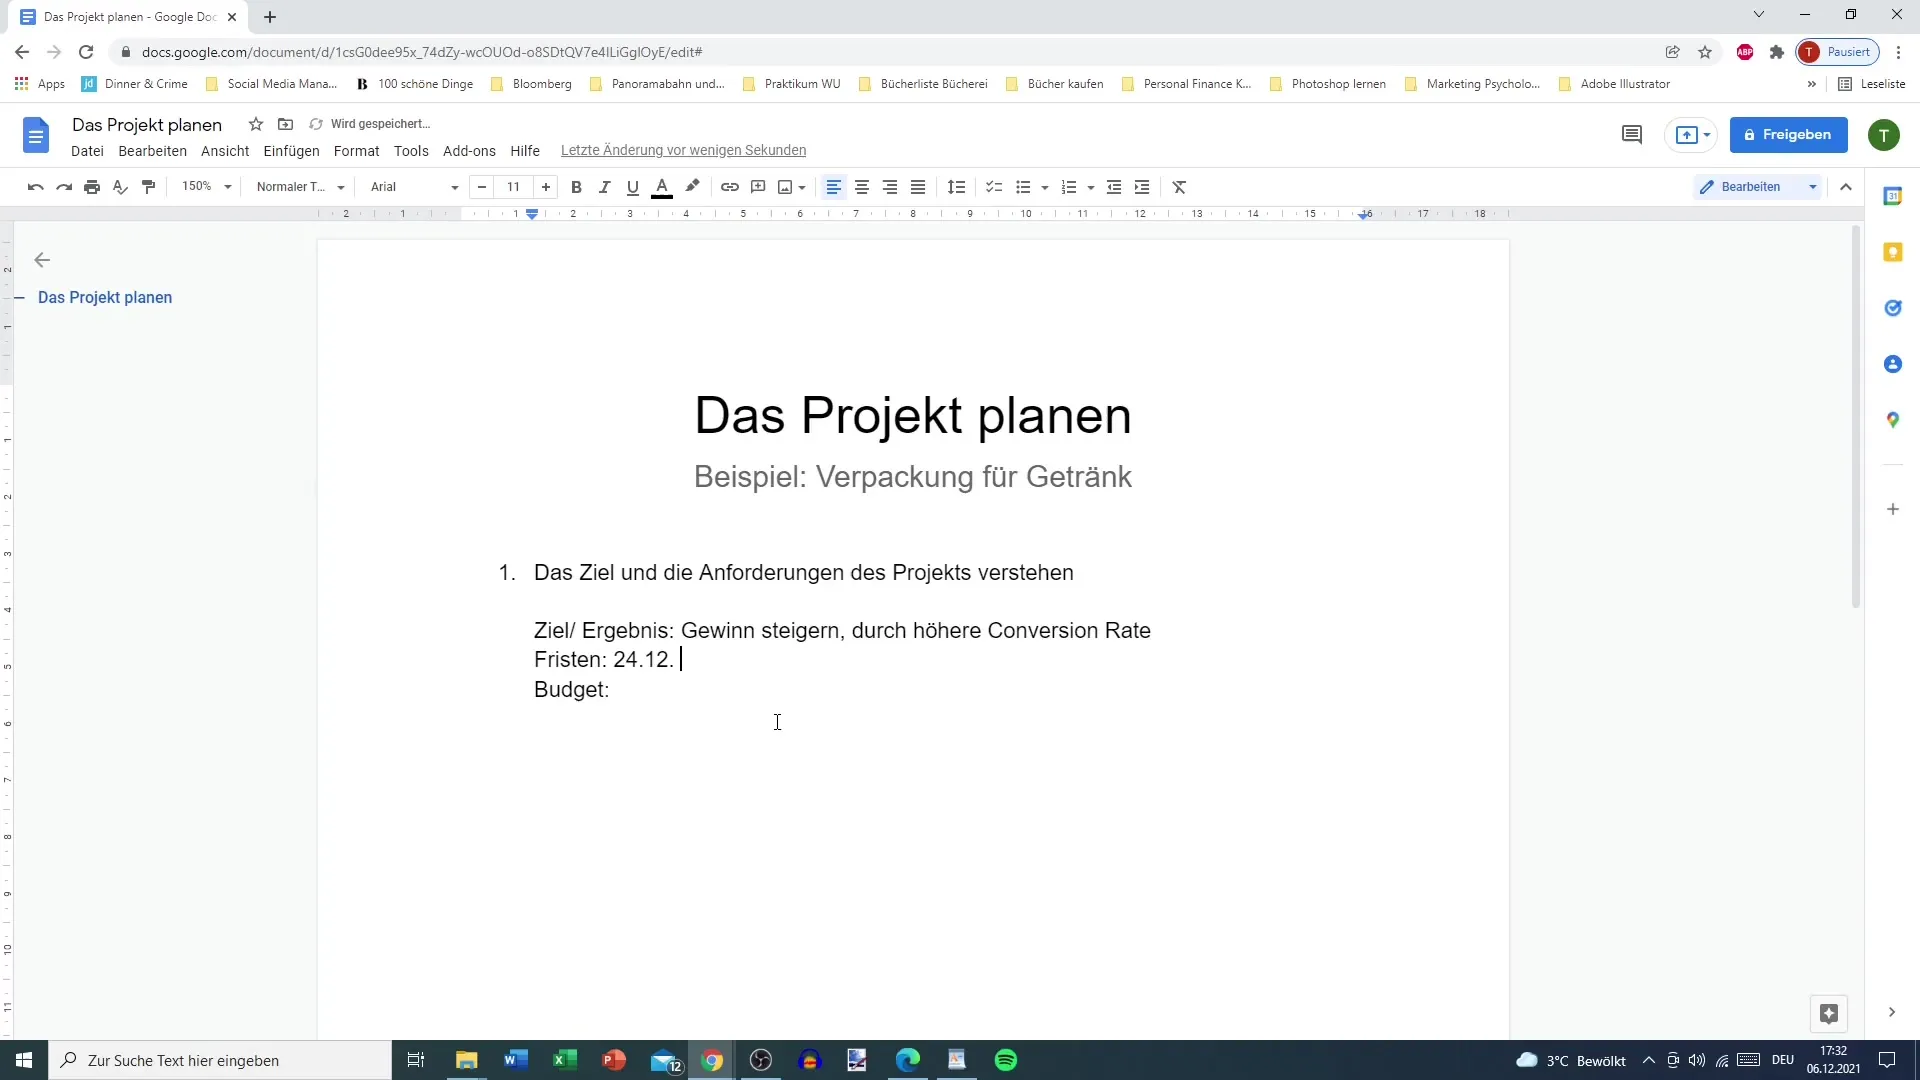
Task: Open the Datei menu
Action: tap(87, 151)
